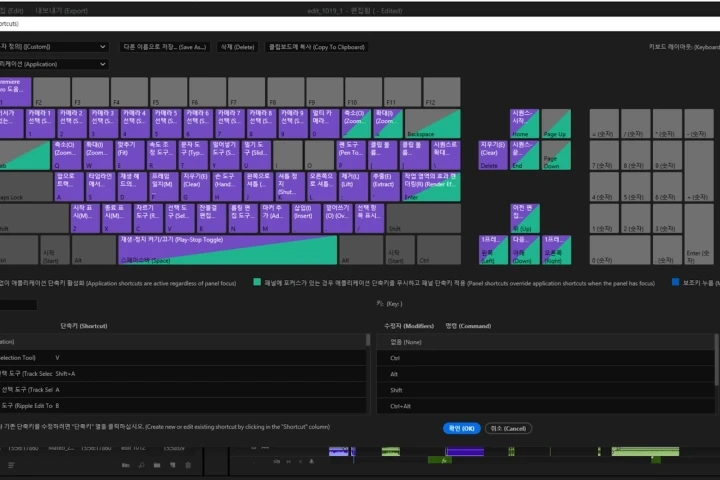Click the trash Clear icon in Project panel

(188, 465)
